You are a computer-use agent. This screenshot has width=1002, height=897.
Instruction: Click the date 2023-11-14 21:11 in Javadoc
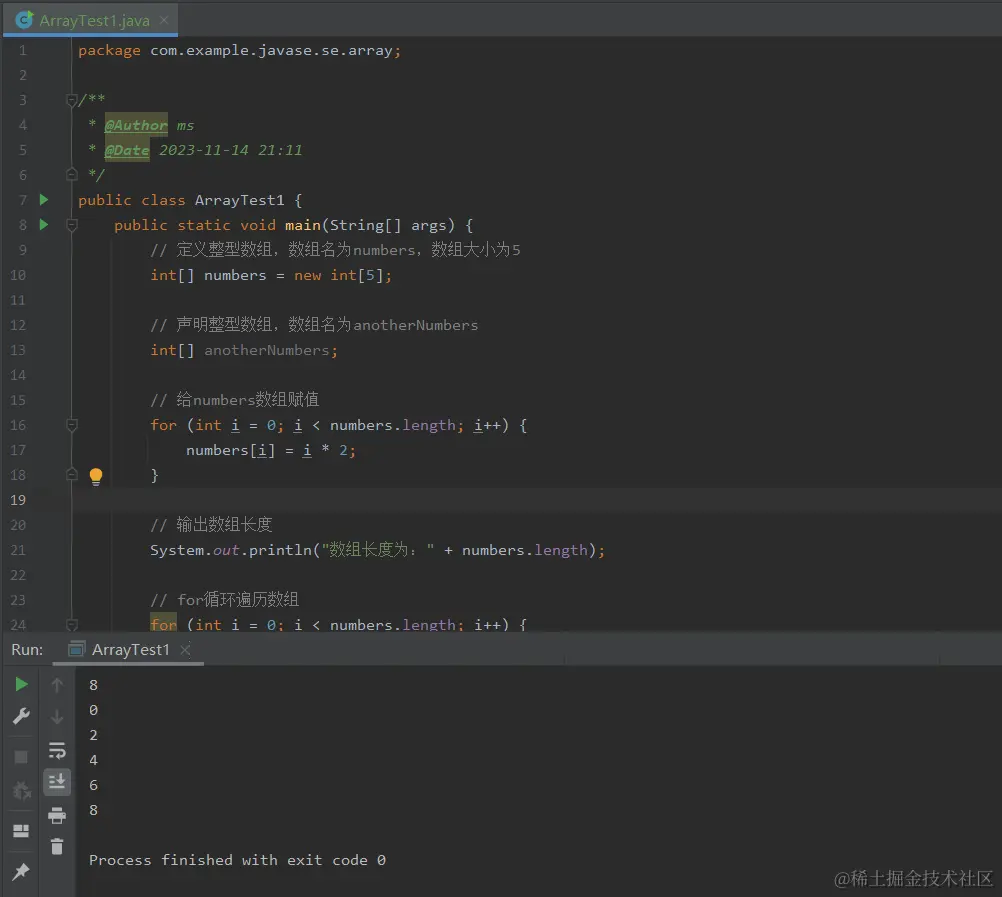pos(231,150)
